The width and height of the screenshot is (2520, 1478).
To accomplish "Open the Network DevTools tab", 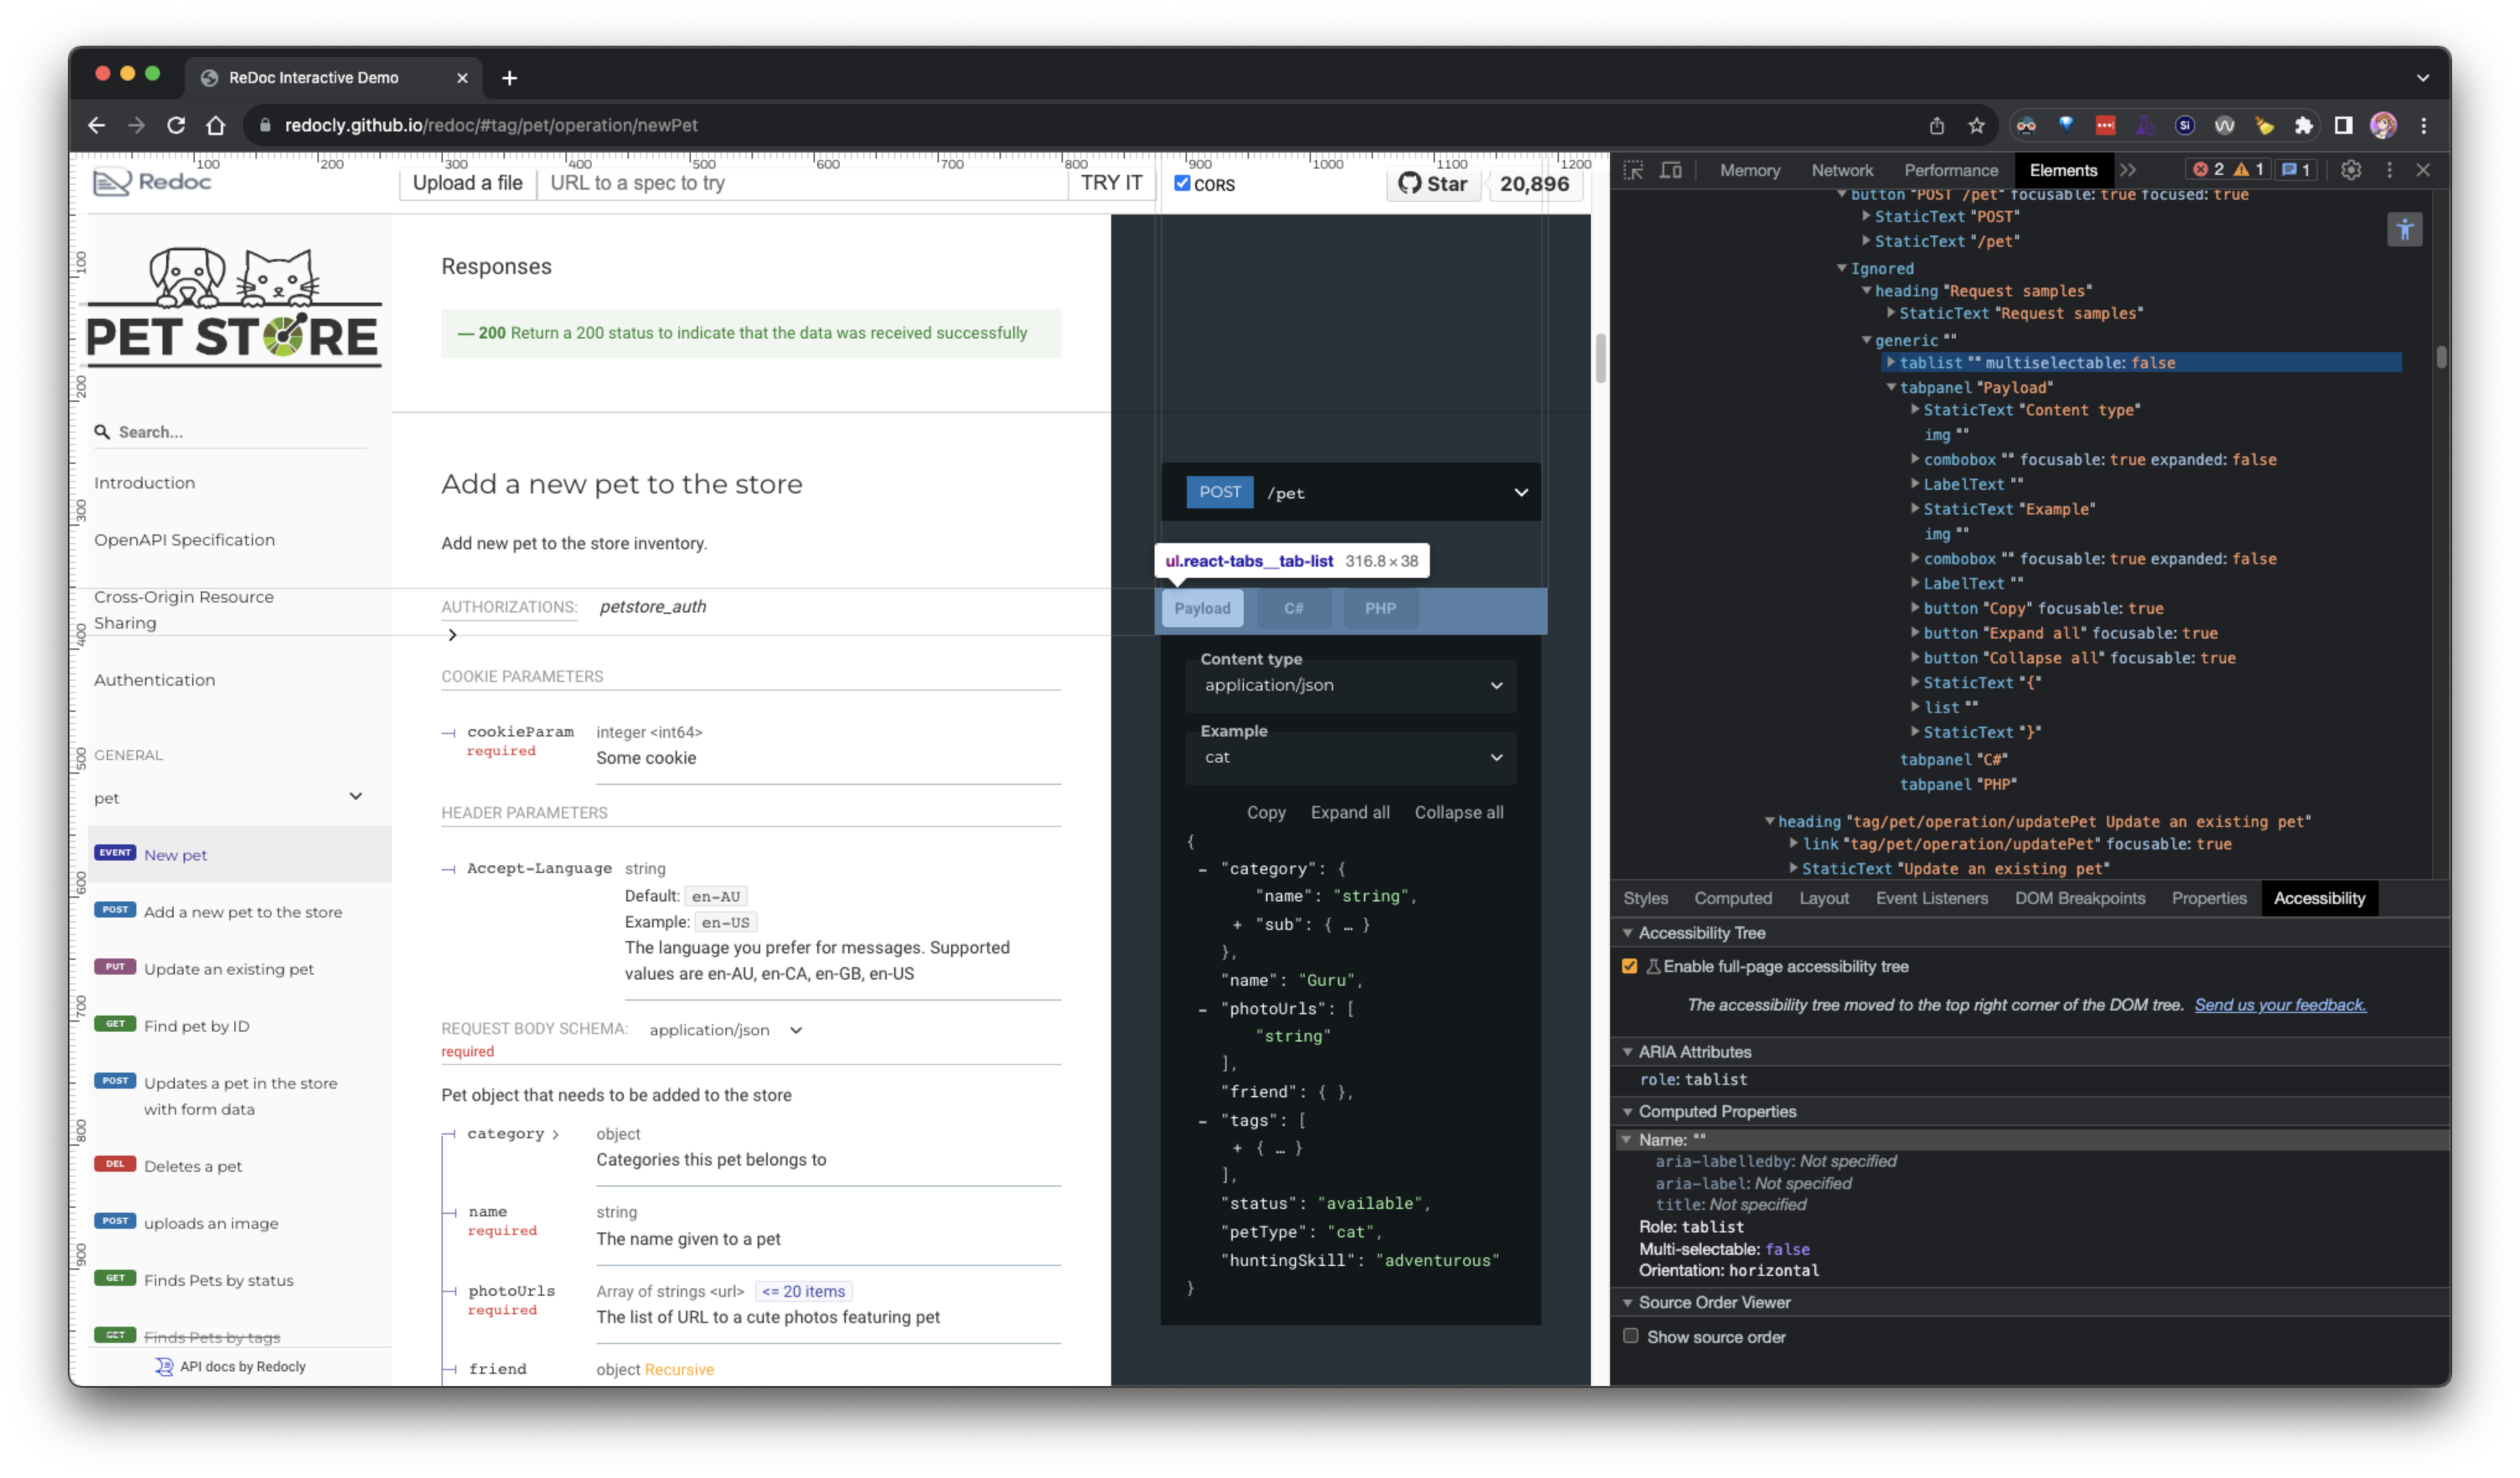I will click(x=1842, y=170).
